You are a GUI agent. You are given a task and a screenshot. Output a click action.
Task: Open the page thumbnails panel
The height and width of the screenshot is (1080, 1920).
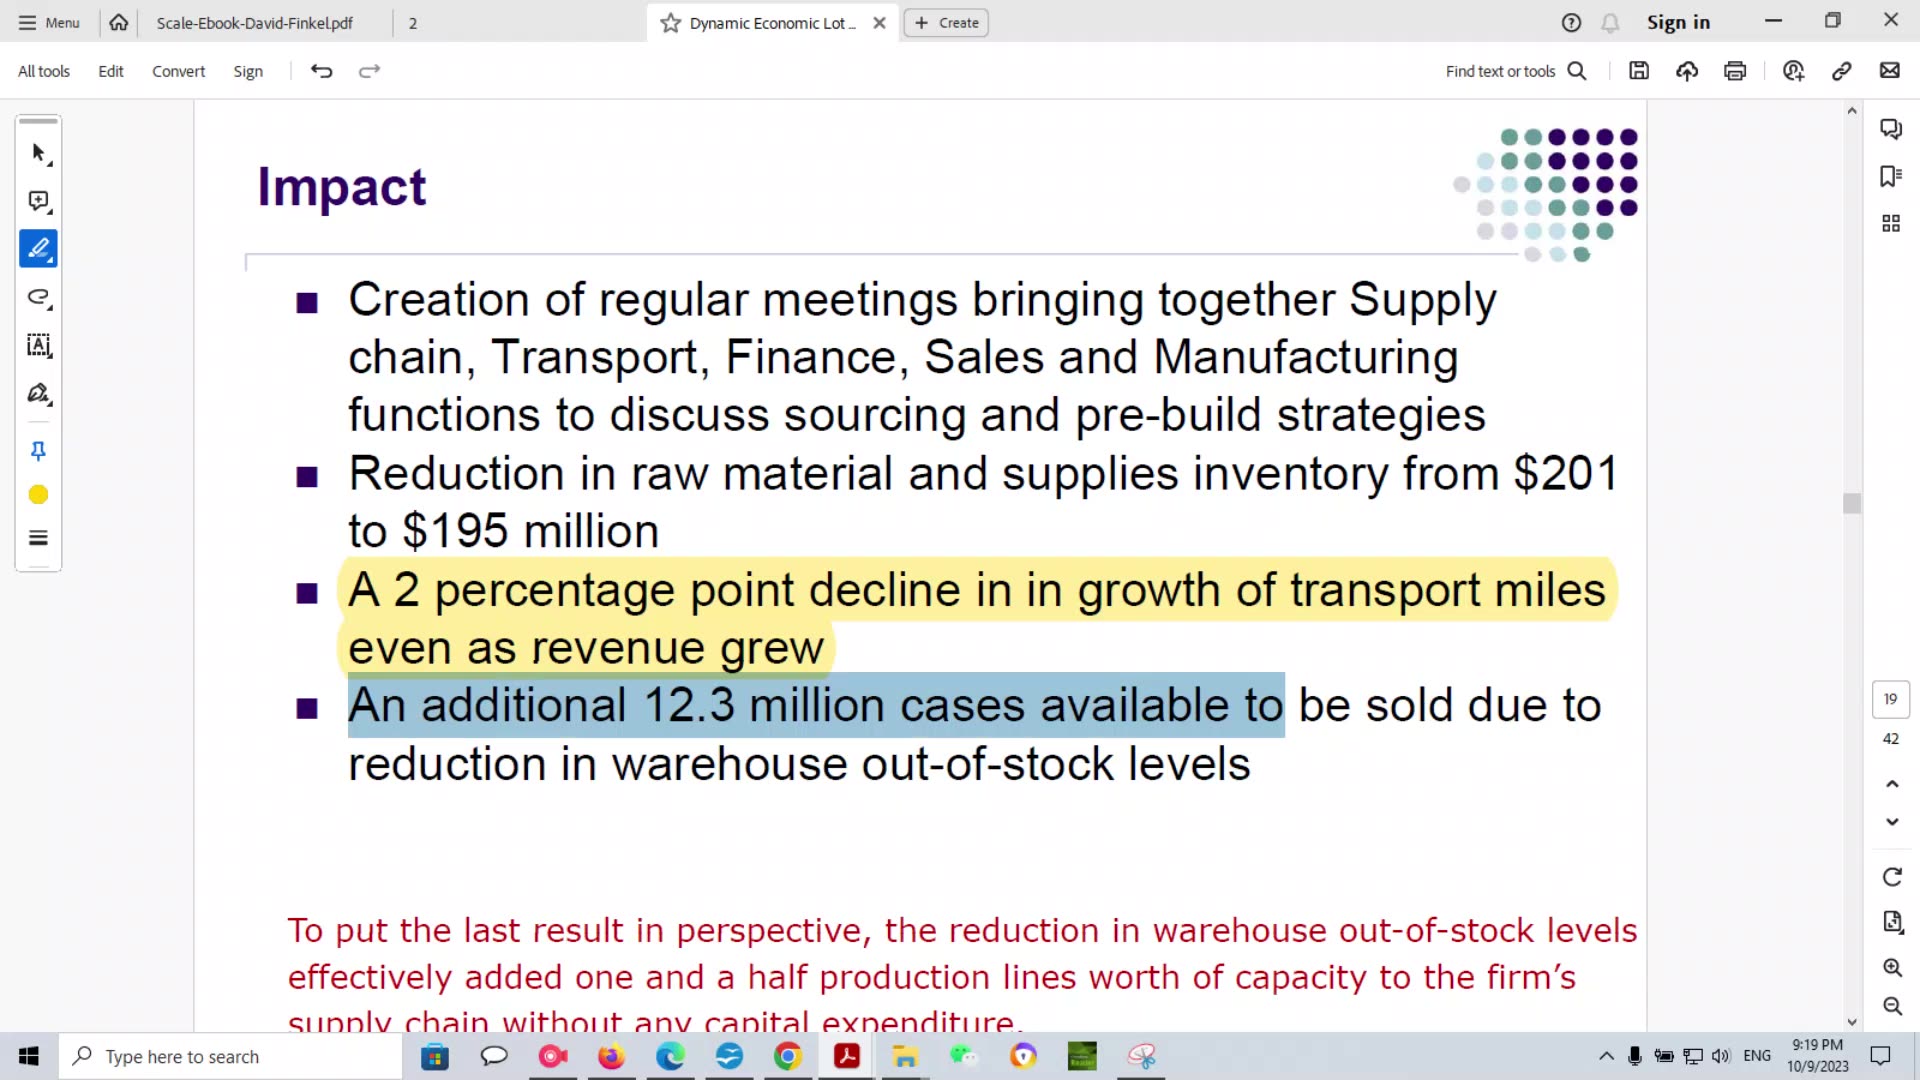pyautogui.click(x=1890, y=222)
